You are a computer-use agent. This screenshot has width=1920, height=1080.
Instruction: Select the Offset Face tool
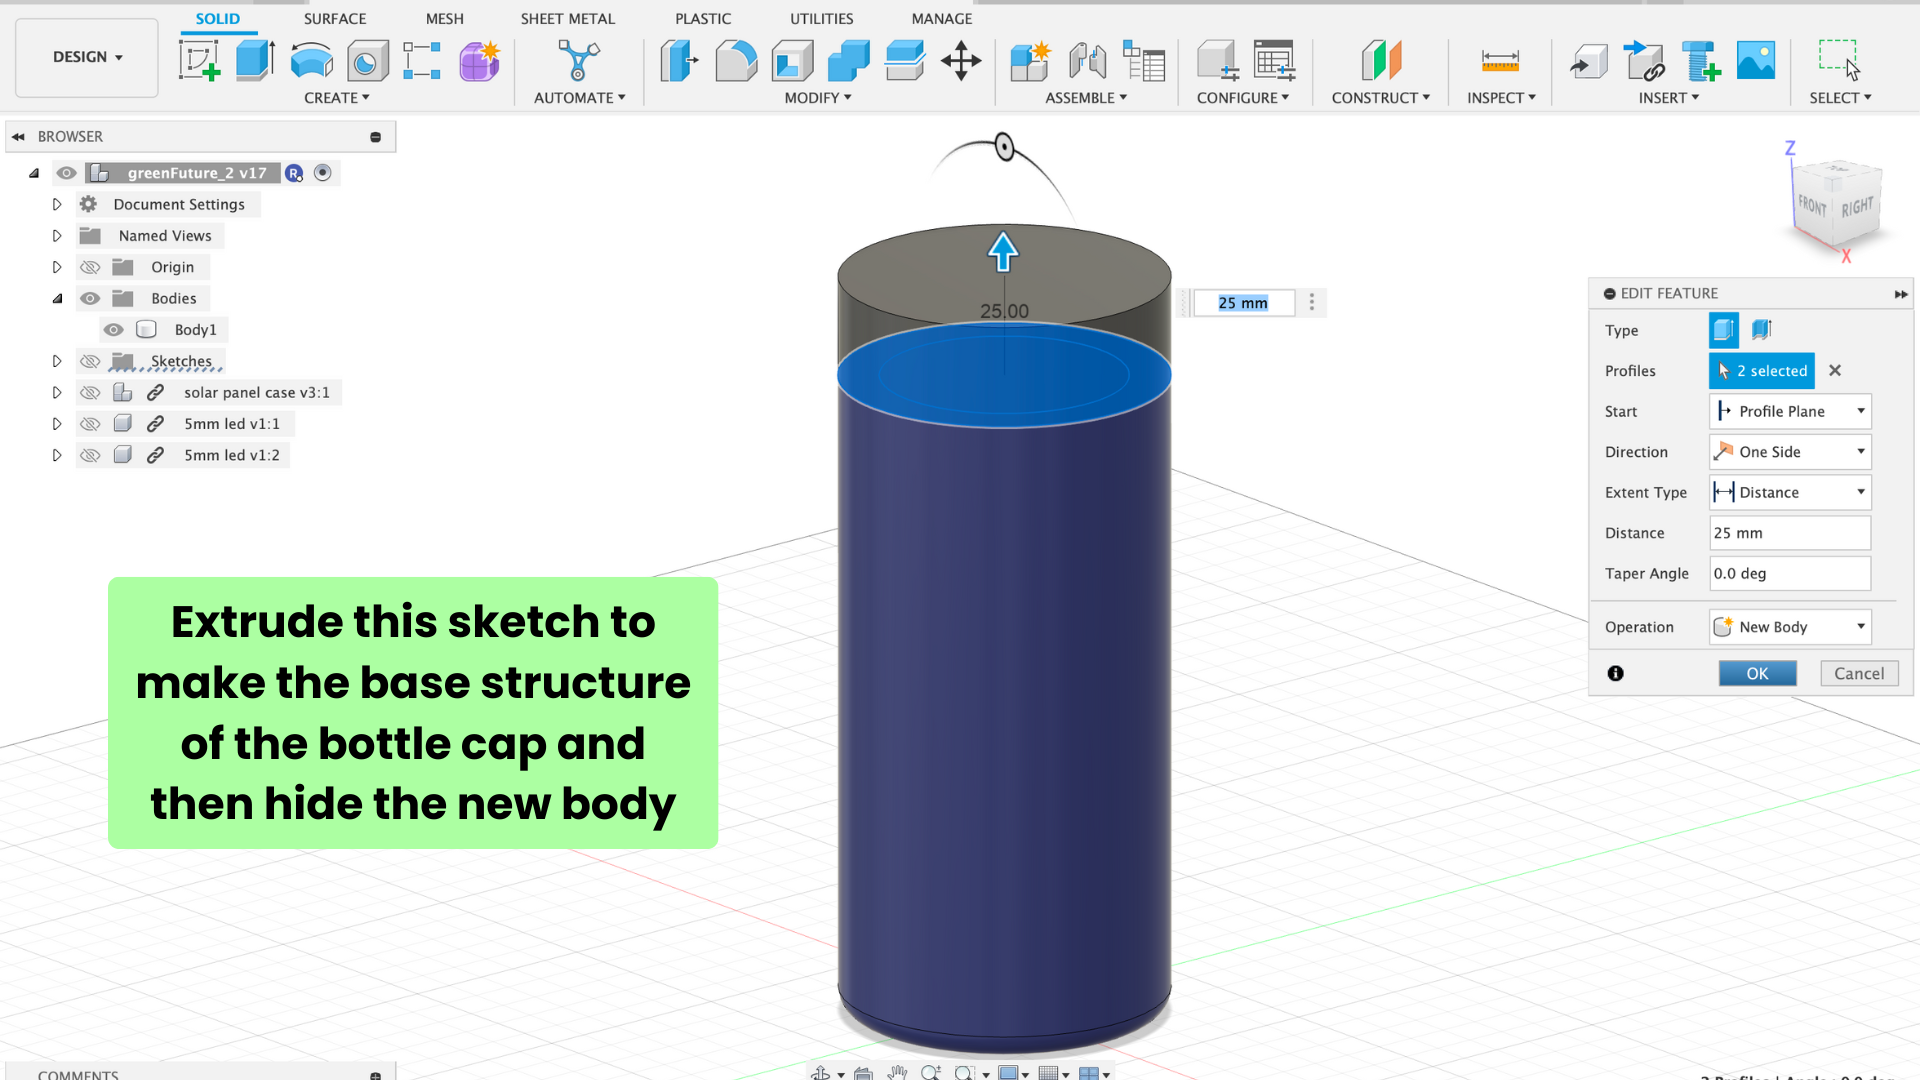[905, 61]
